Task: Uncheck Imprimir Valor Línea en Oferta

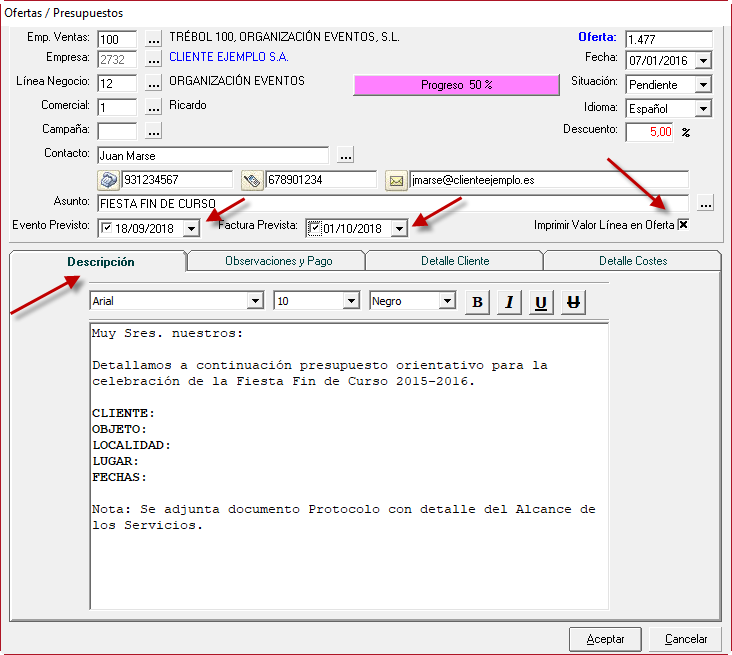Action: tap(683, 225)
